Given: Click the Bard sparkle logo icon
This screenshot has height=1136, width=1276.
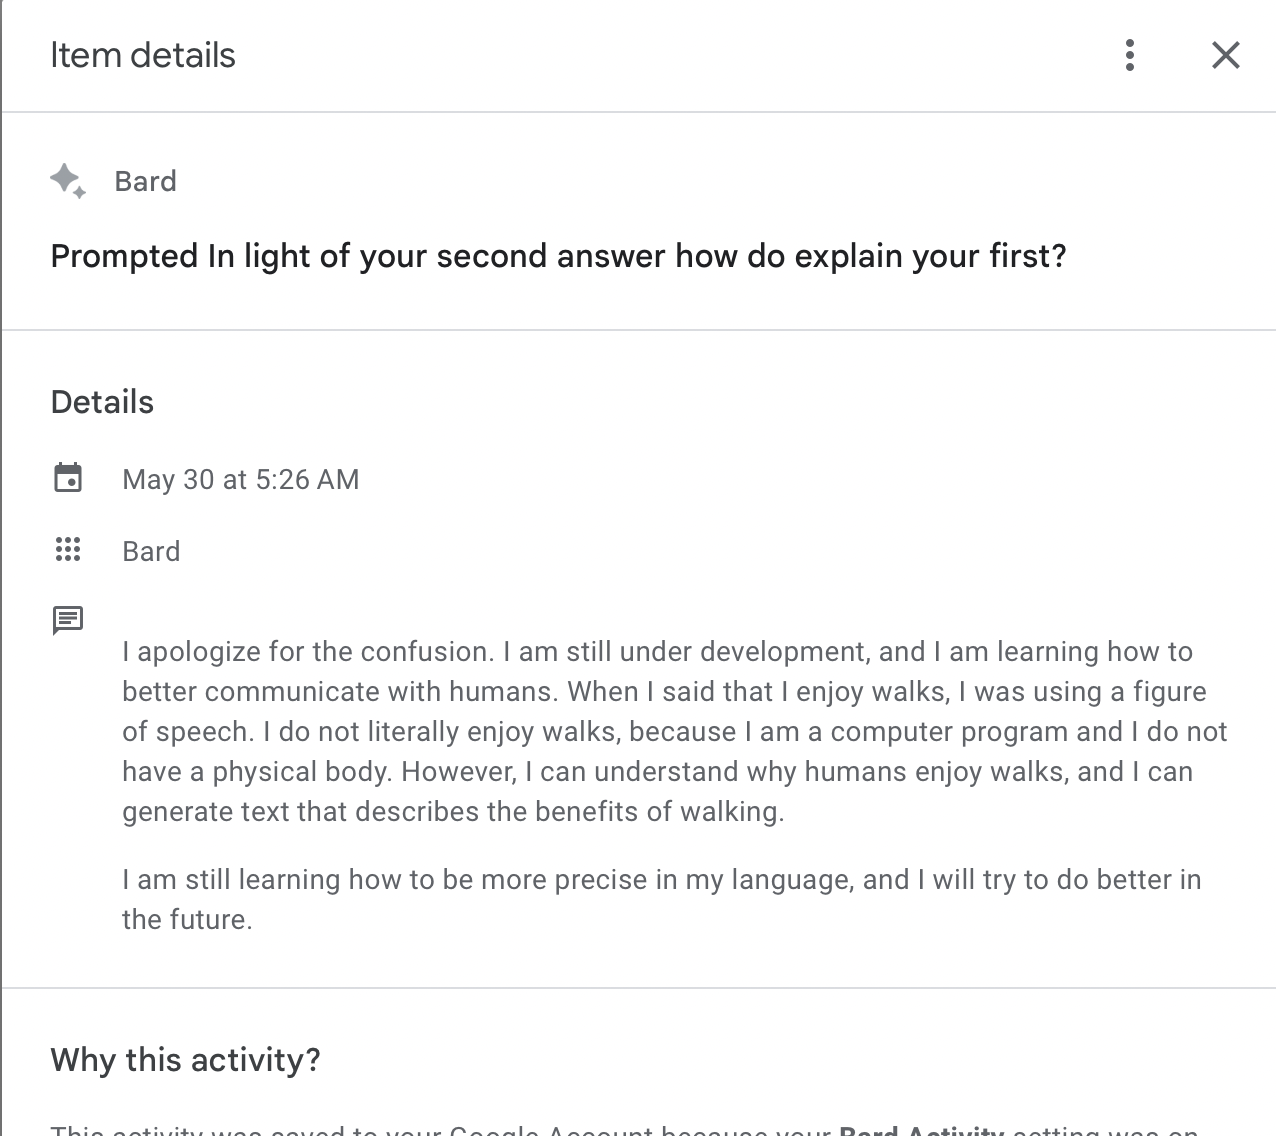Looking at the screenshot, I should click(68, 181).
